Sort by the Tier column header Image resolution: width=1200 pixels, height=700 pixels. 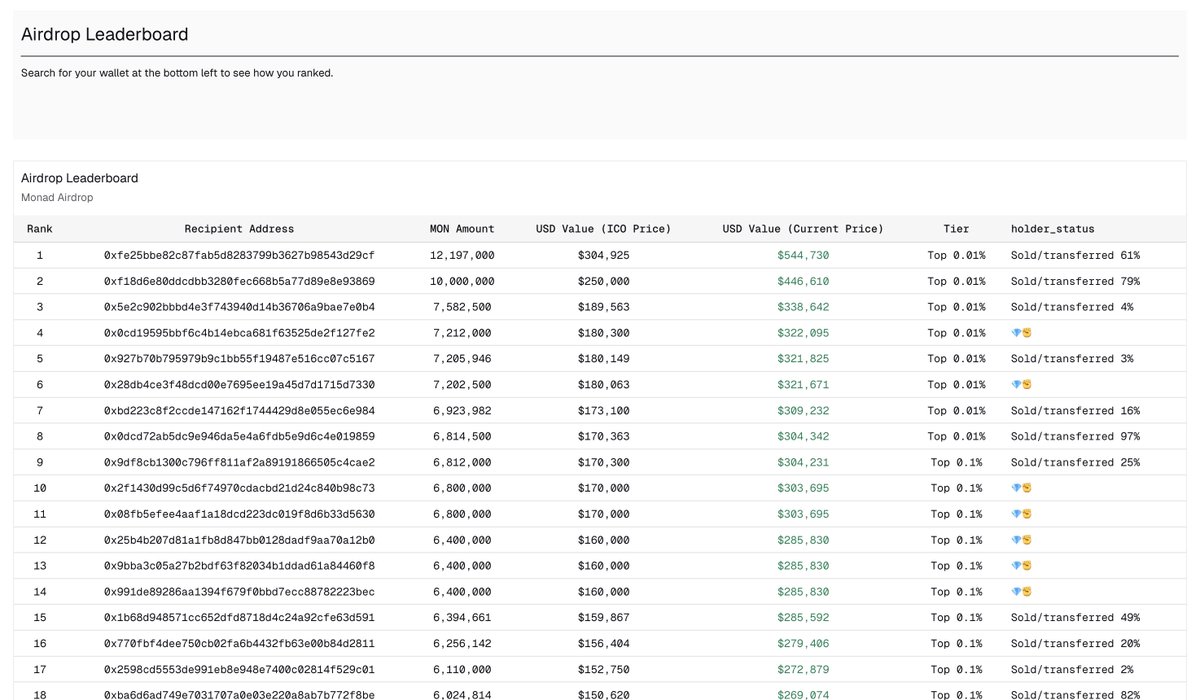[956, 229]
